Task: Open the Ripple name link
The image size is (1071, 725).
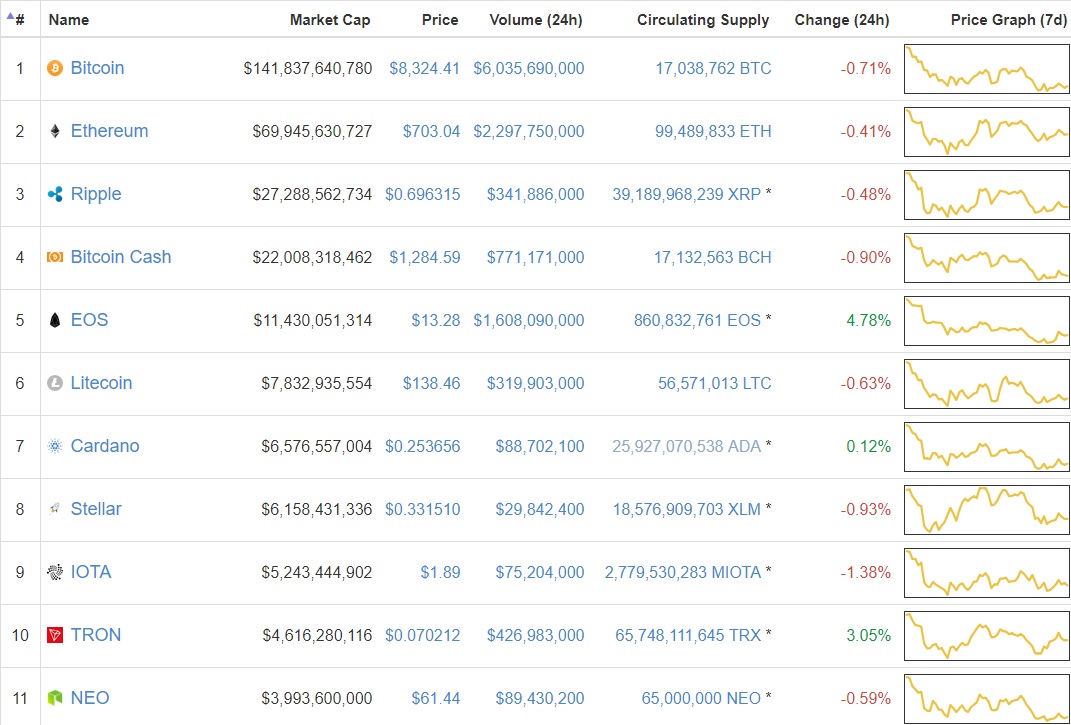Action: click(x=96, y=194)
